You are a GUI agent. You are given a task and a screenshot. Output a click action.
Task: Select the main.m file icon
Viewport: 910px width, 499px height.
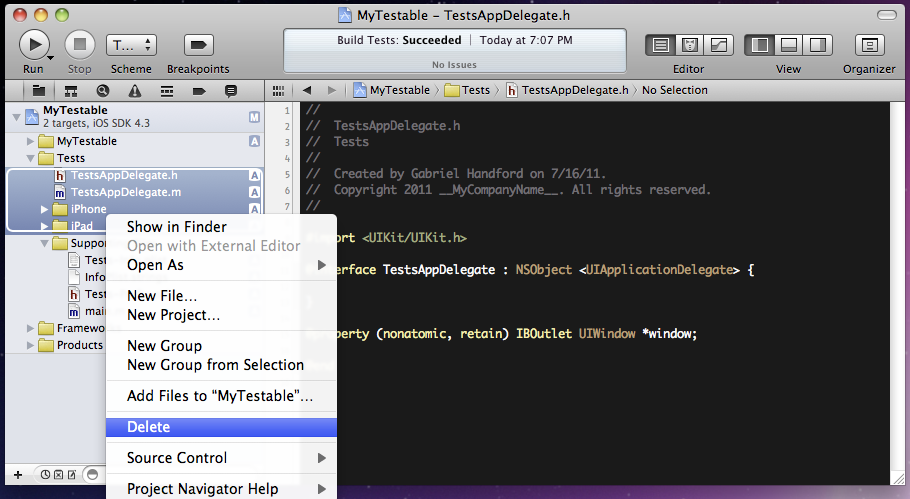coord(74,312)
